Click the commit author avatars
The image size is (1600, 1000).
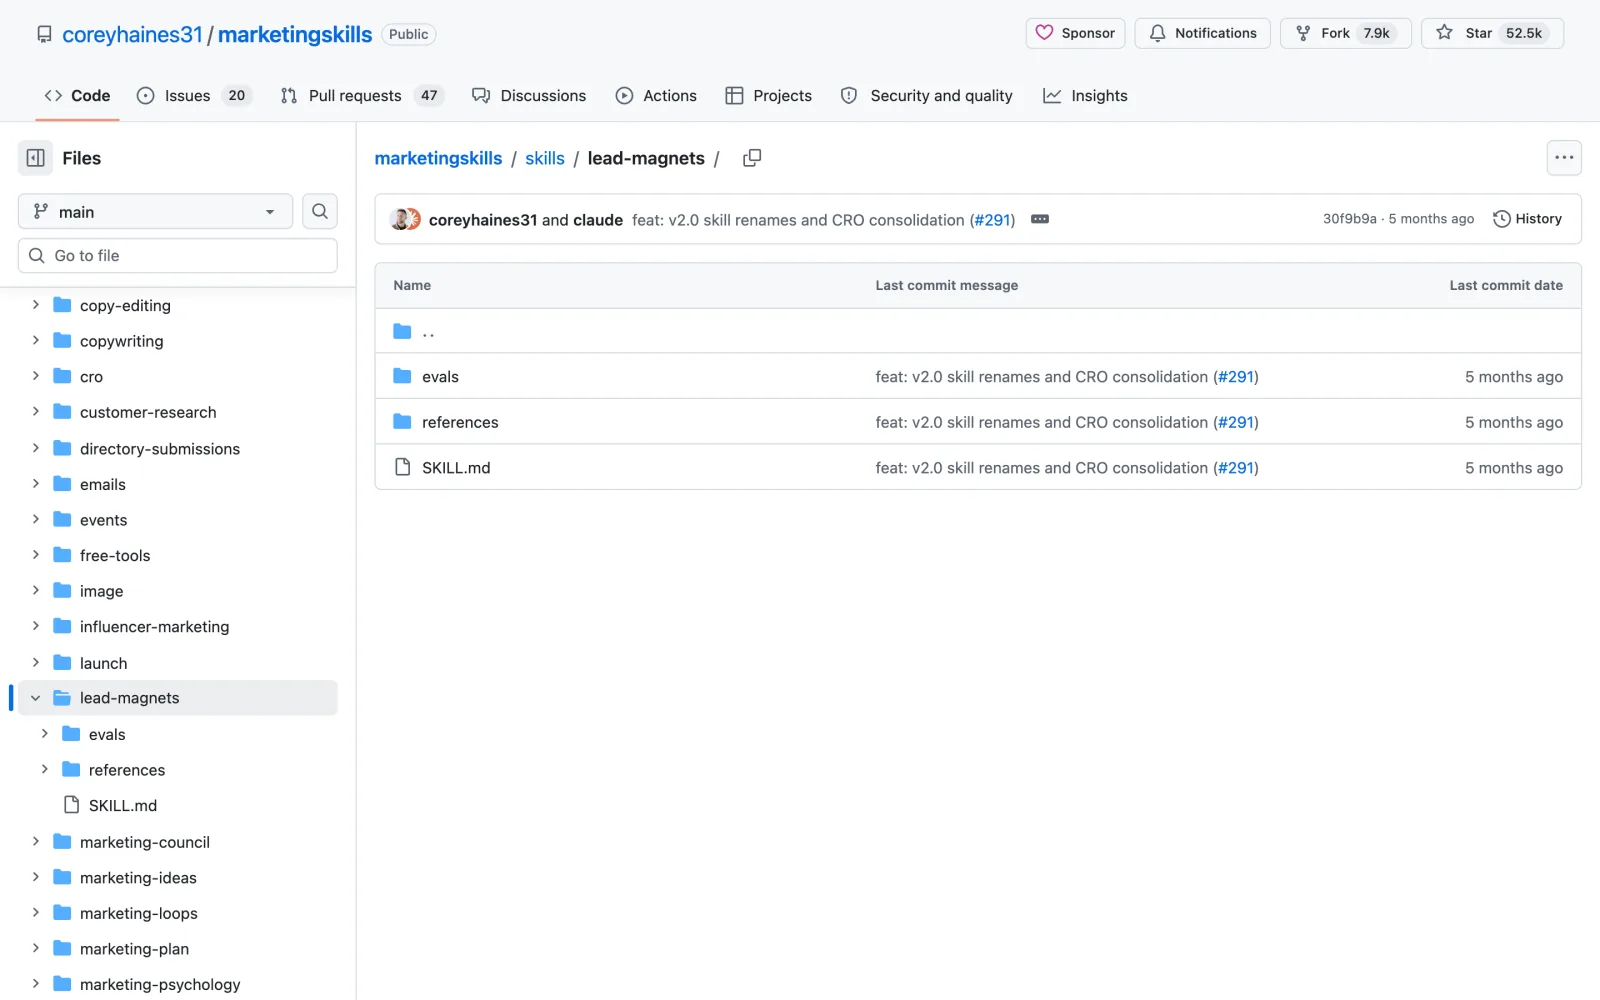click(405, 220)
